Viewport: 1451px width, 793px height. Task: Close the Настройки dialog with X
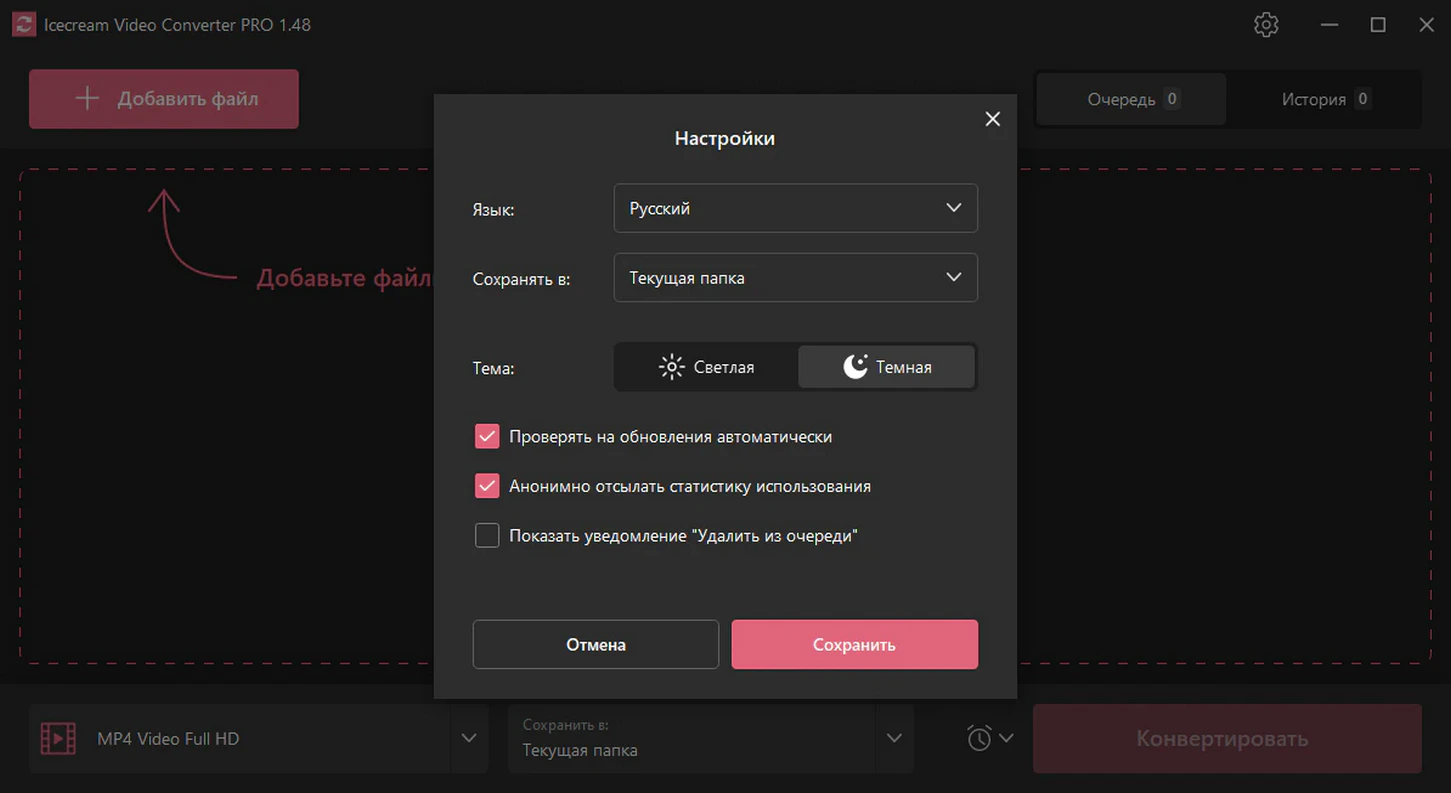992,119
